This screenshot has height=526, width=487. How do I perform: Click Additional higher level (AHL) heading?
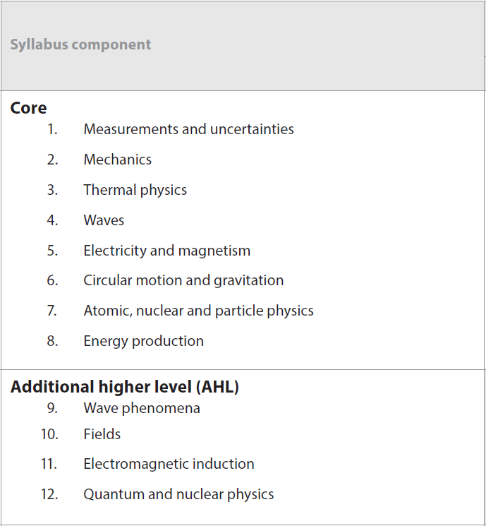click(125, 387)
